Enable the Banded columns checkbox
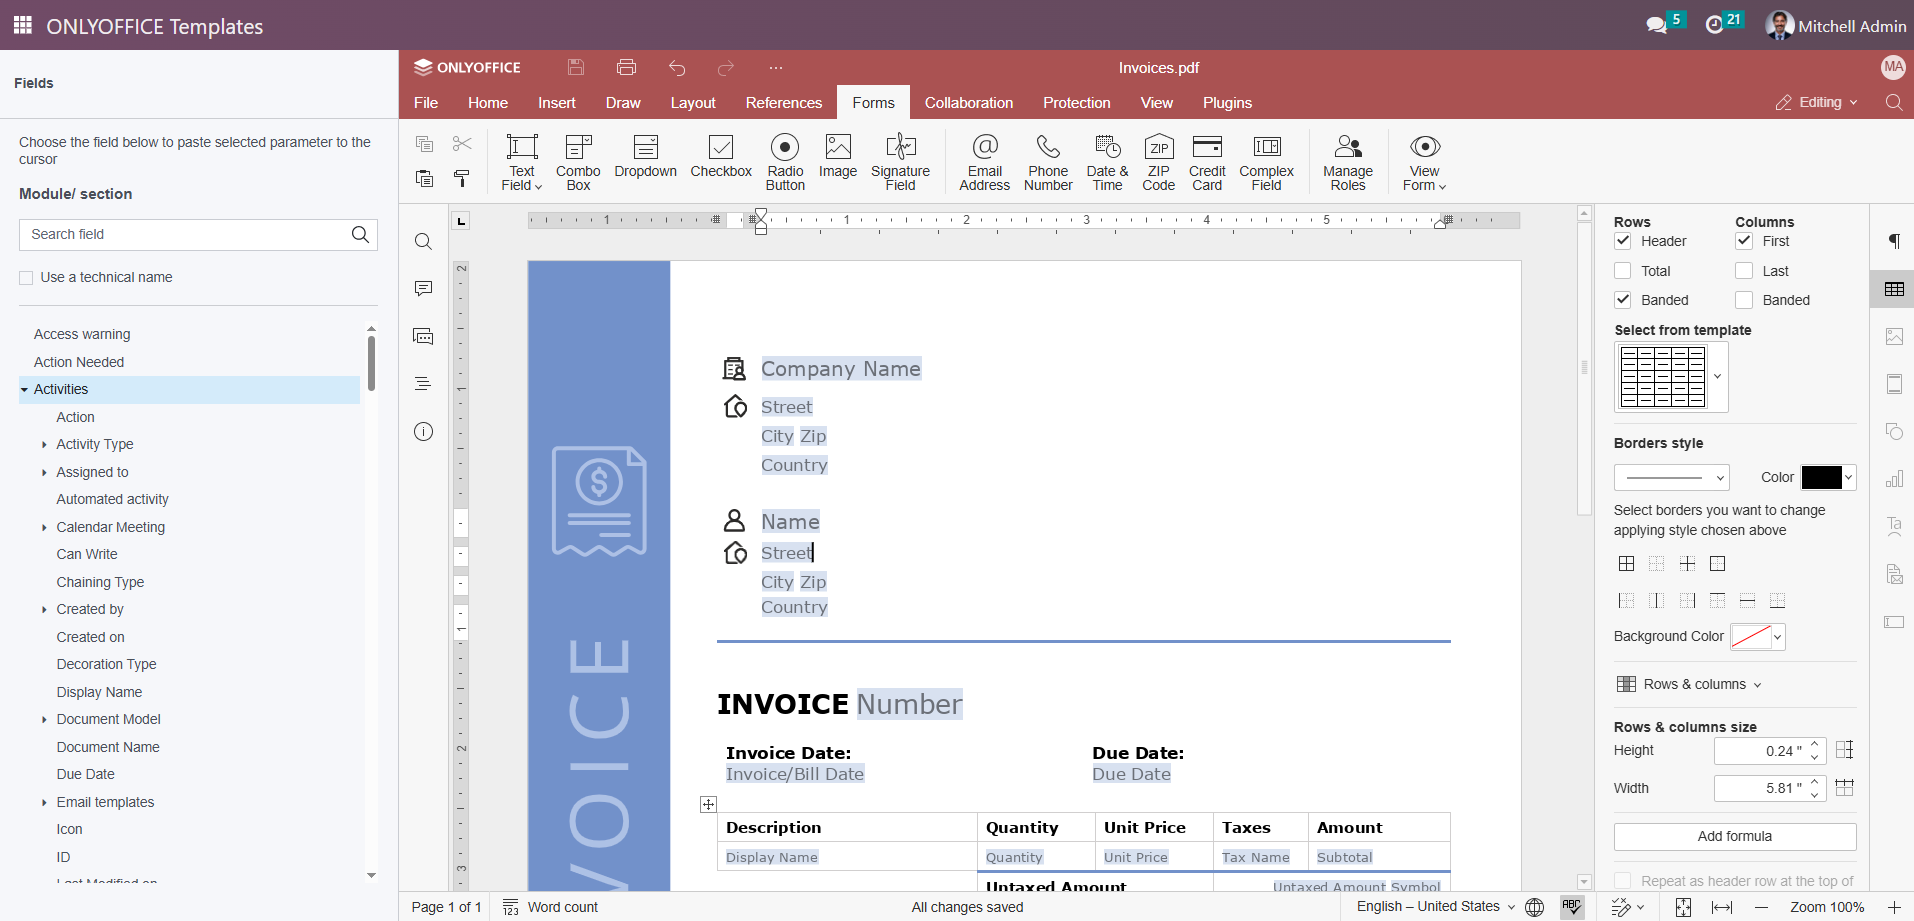Image resolution: width=1914 pixels, height=921 pixels. coord(1744,300)
